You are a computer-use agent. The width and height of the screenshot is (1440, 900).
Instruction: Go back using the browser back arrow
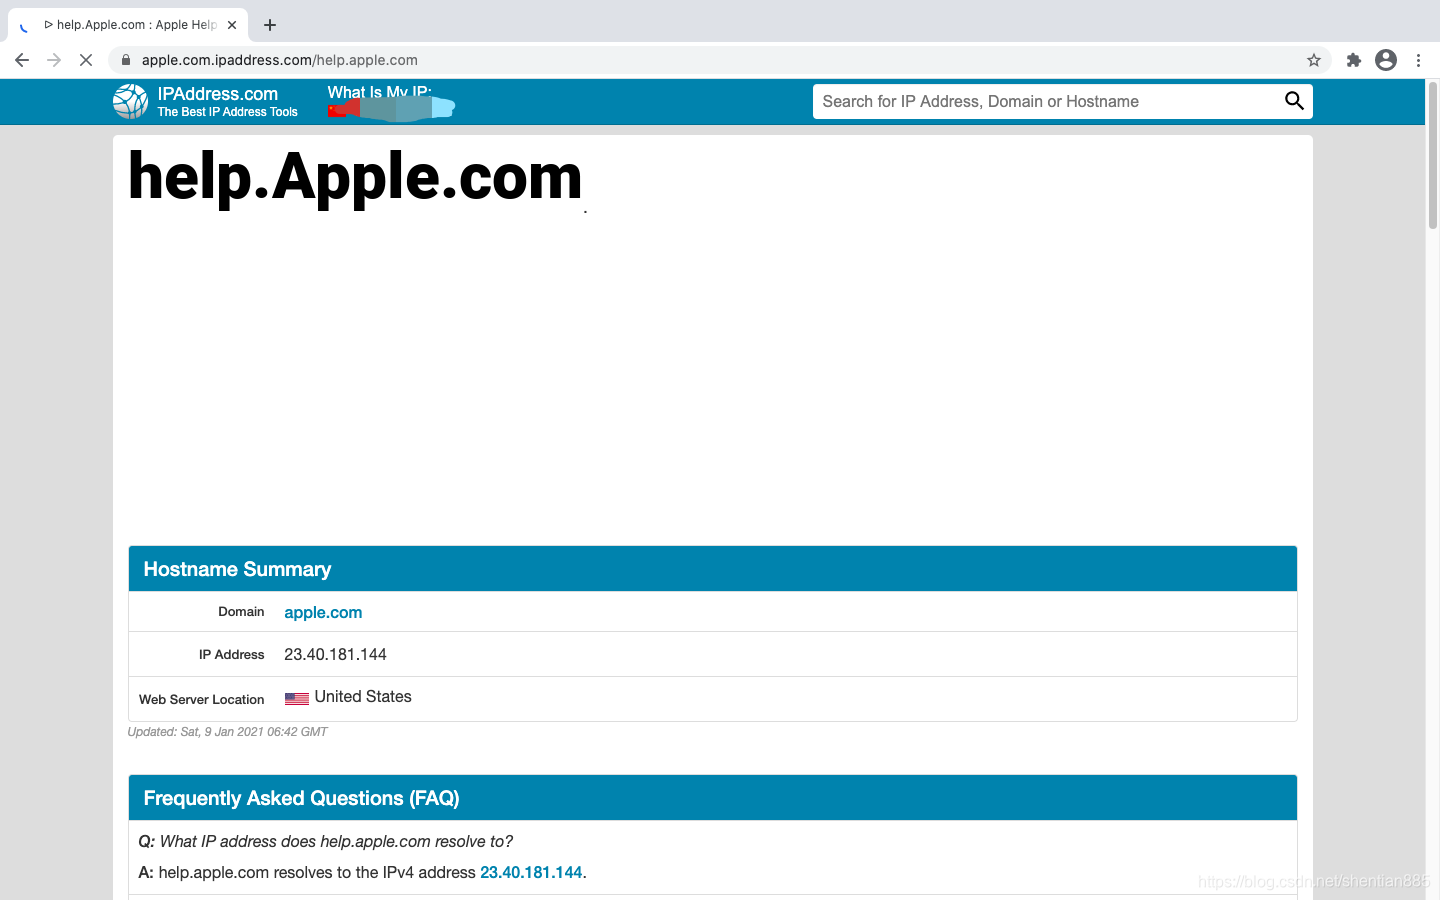[22, 60]
